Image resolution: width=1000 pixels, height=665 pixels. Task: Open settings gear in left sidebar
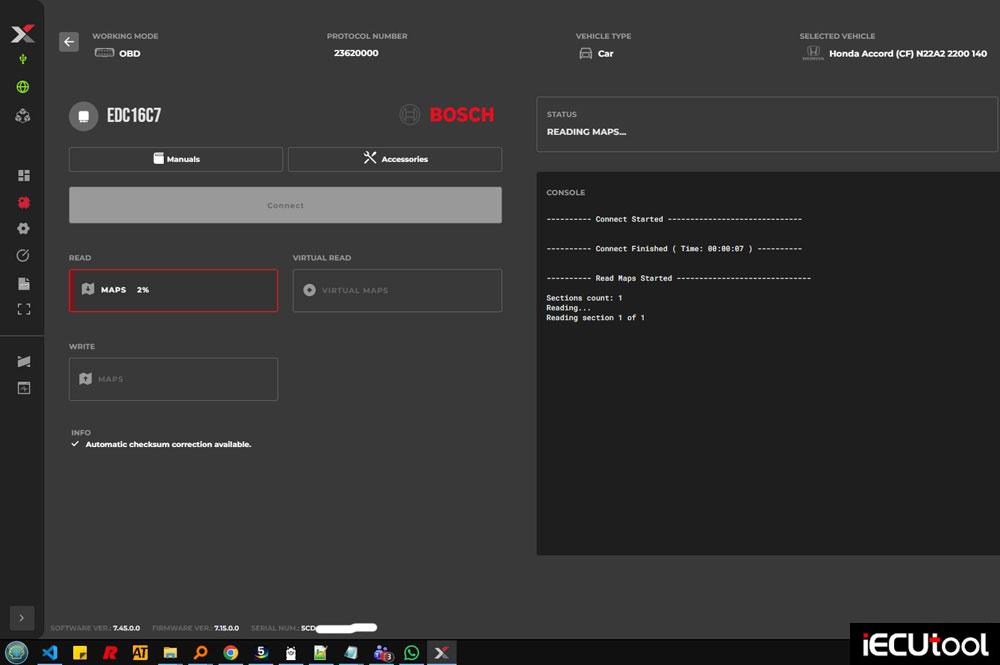23,229
